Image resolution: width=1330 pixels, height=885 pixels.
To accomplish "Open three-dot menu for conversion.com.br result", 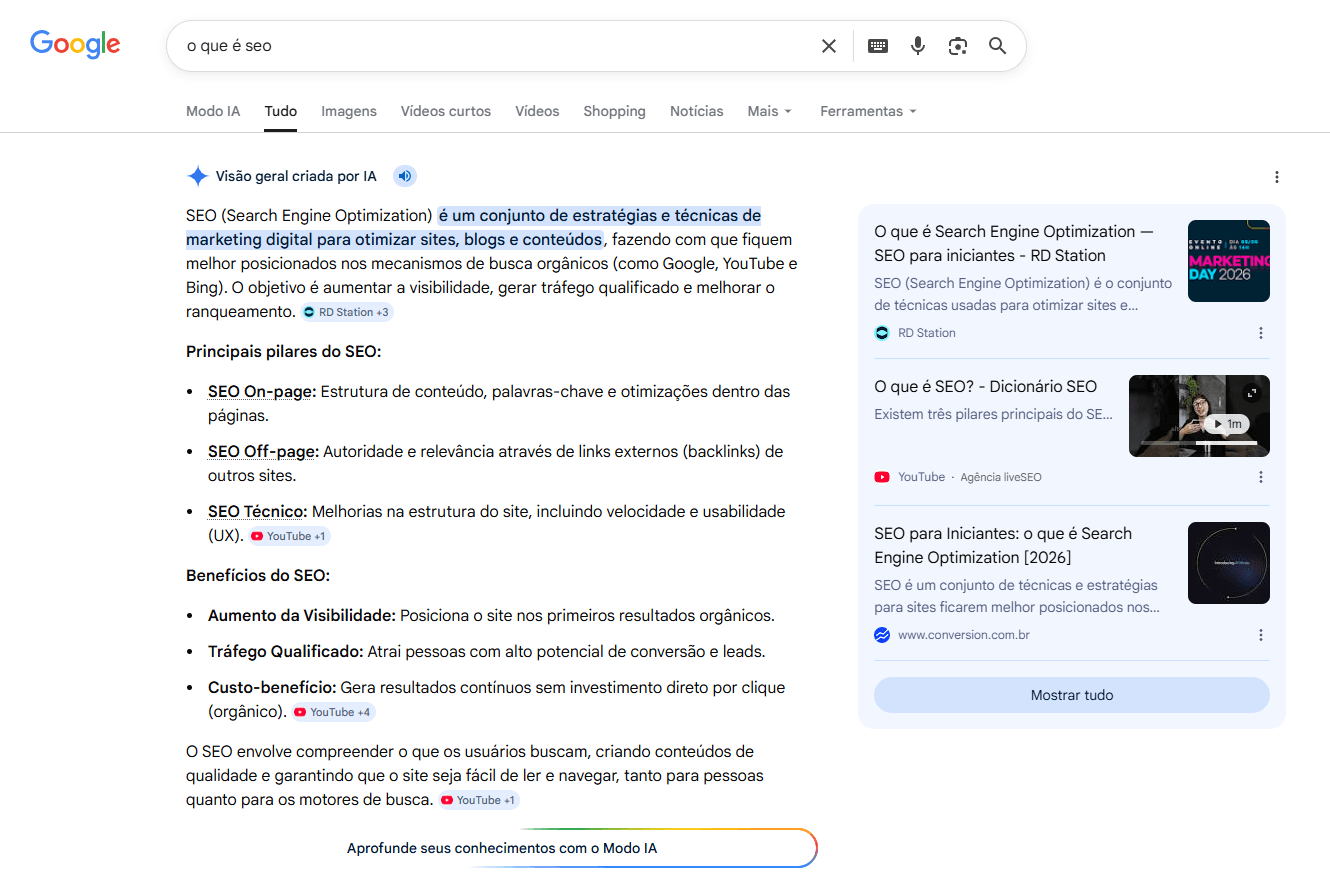I will pyautogui.click(x=1261, y=635).
